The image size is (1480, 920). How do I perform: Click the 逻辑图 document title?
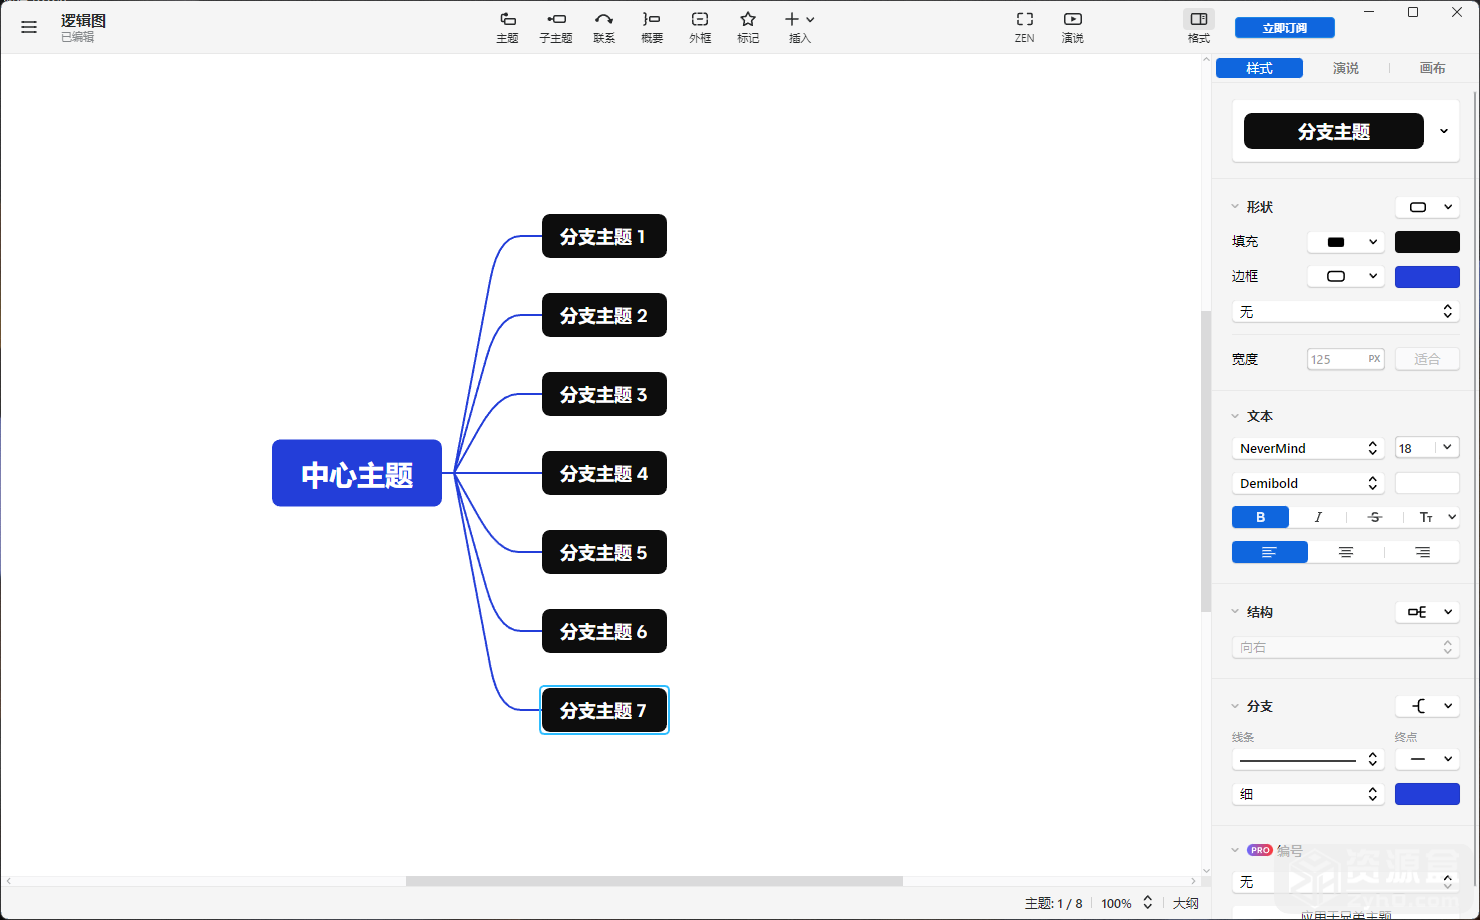tap(83, 20)
